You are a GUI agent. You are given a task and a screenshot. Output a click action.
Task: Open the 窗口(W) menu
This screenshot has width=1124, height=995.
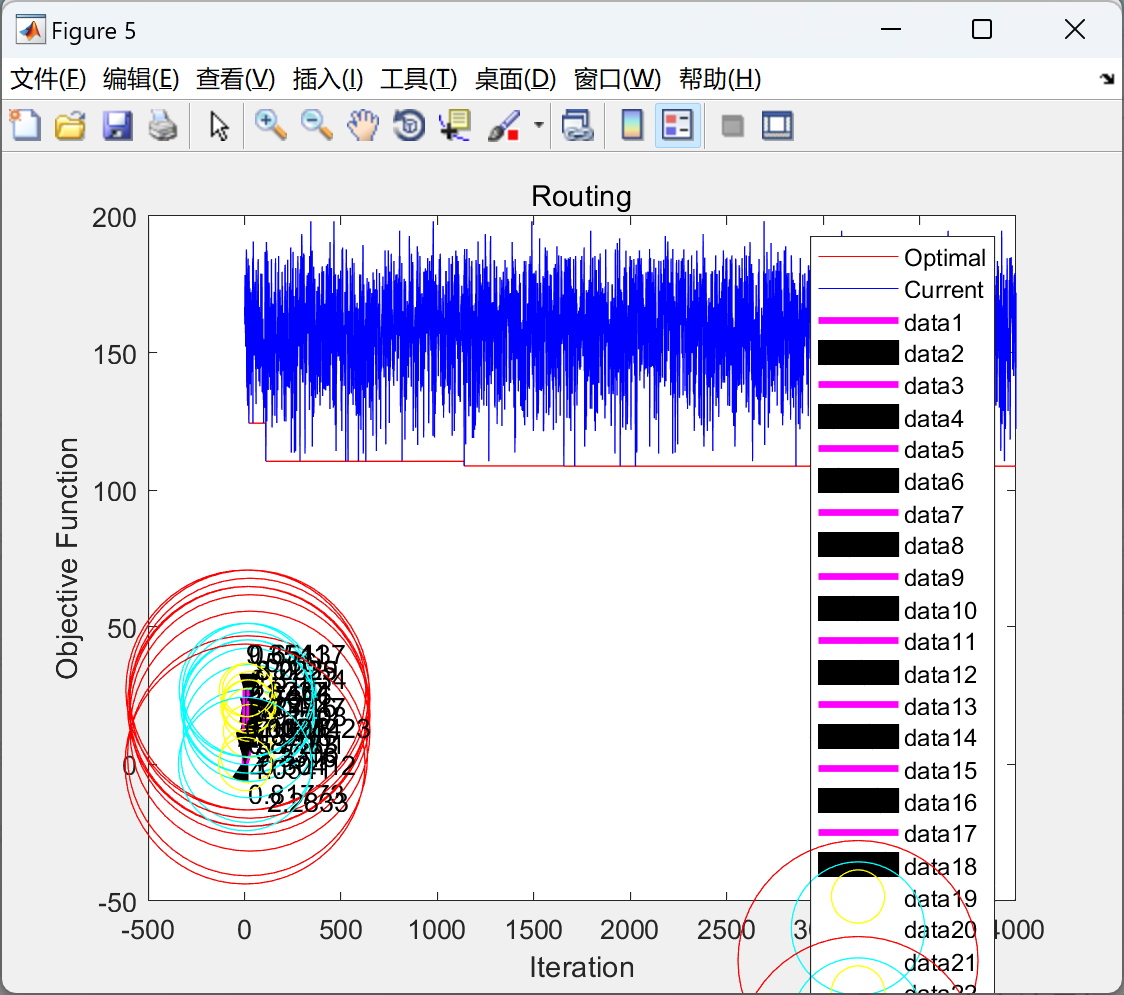pos(617,79)
